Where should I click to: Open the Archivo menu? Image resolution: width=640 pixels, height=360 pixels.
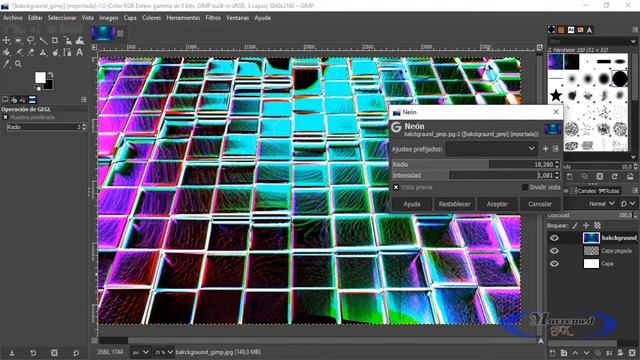click(13, 18)
